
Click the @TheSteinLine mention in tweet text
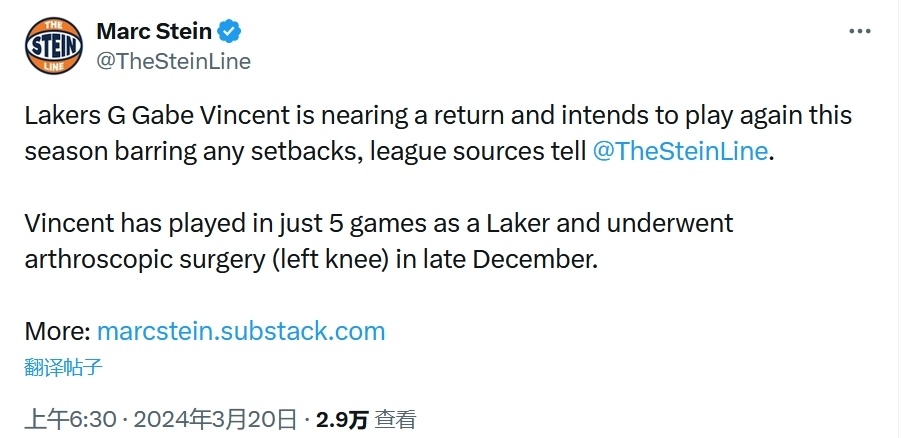tap(682, 151)
